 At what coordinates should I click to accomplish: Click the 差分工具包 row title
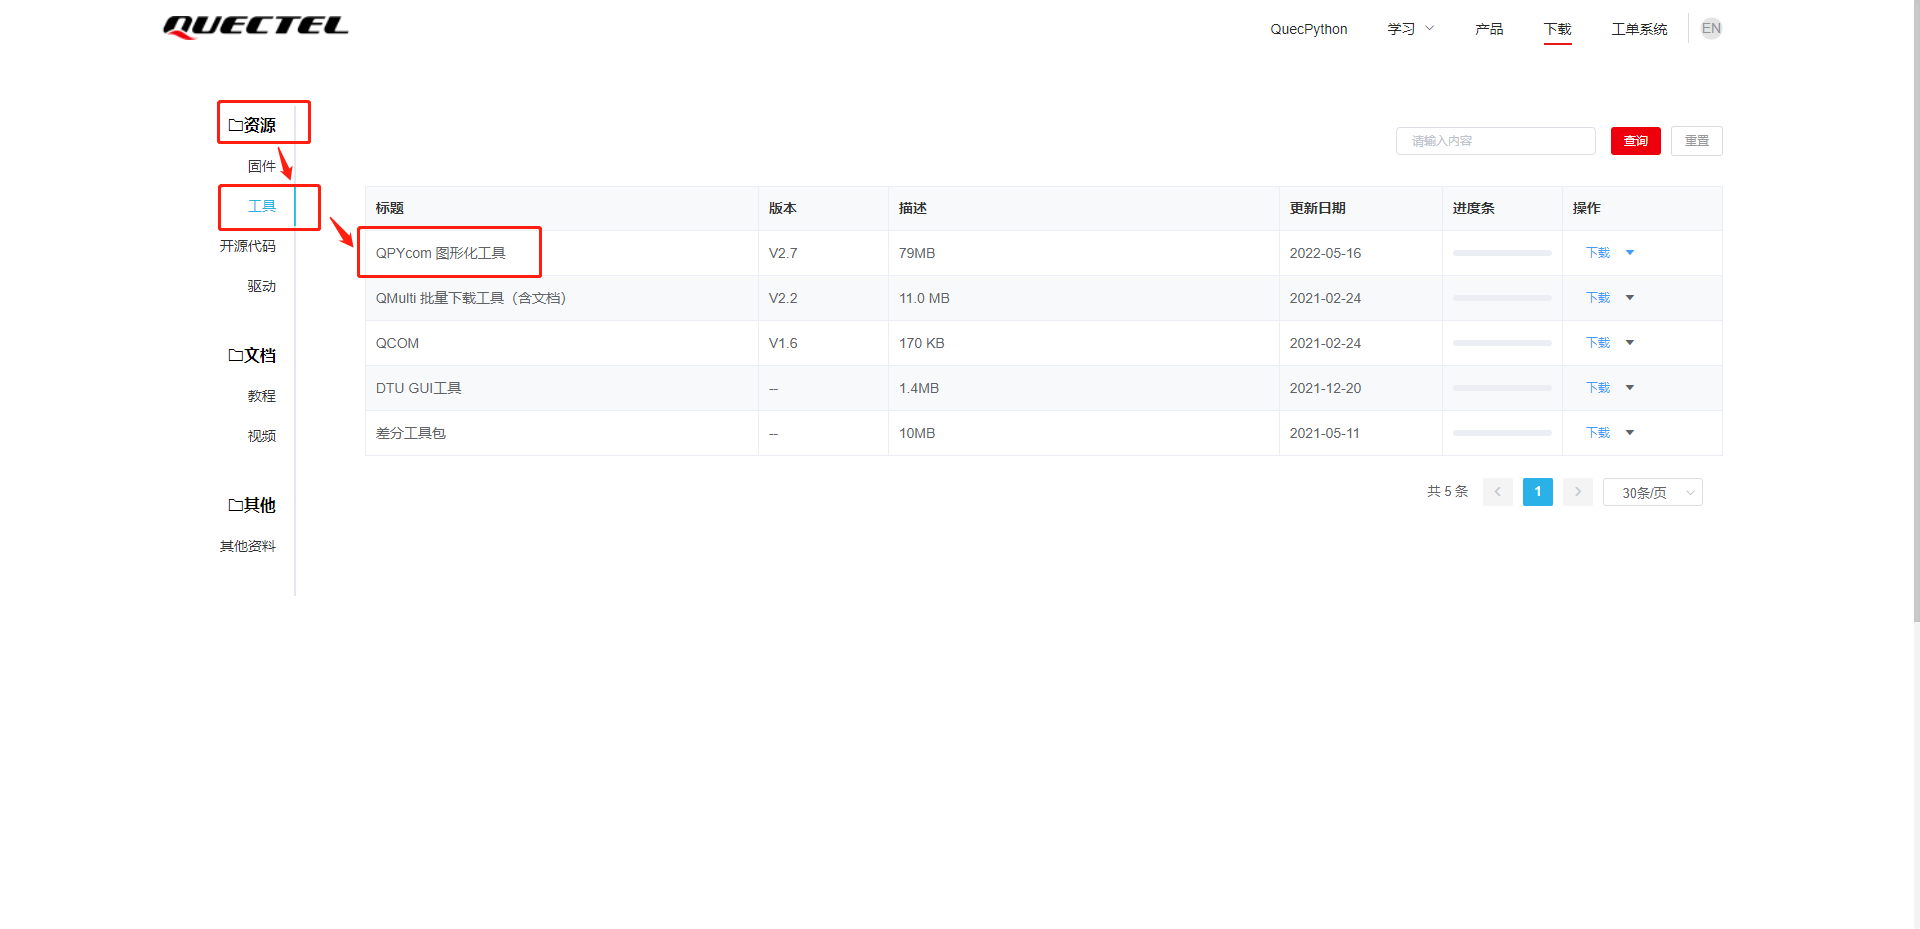tap(411, 433)
